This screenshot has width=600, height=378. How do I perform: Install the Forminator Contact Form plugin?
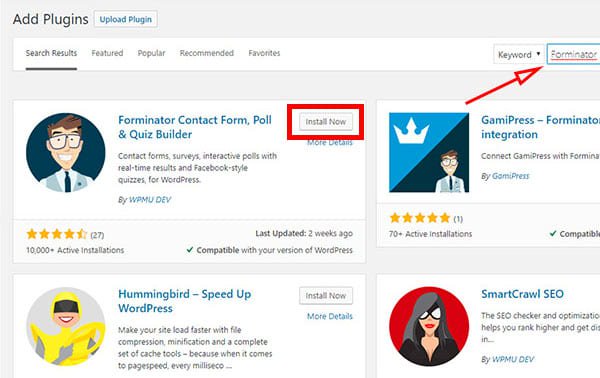point(326,122)
